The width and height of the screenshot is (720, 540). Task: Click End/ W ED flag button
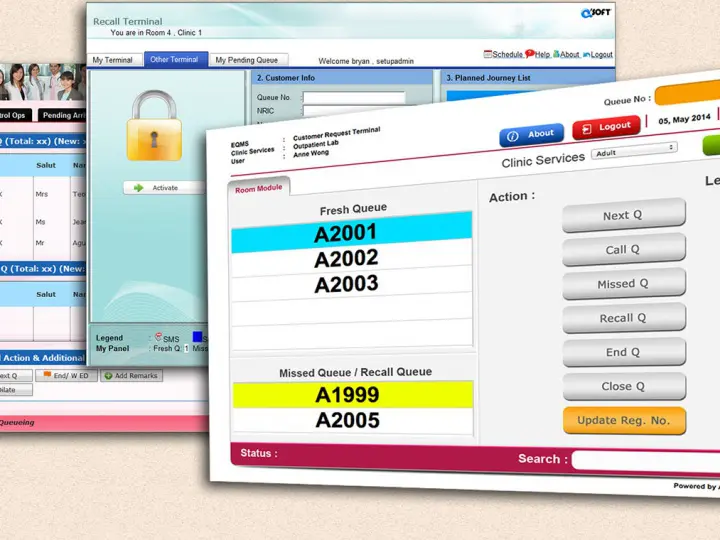coord(66,376)
